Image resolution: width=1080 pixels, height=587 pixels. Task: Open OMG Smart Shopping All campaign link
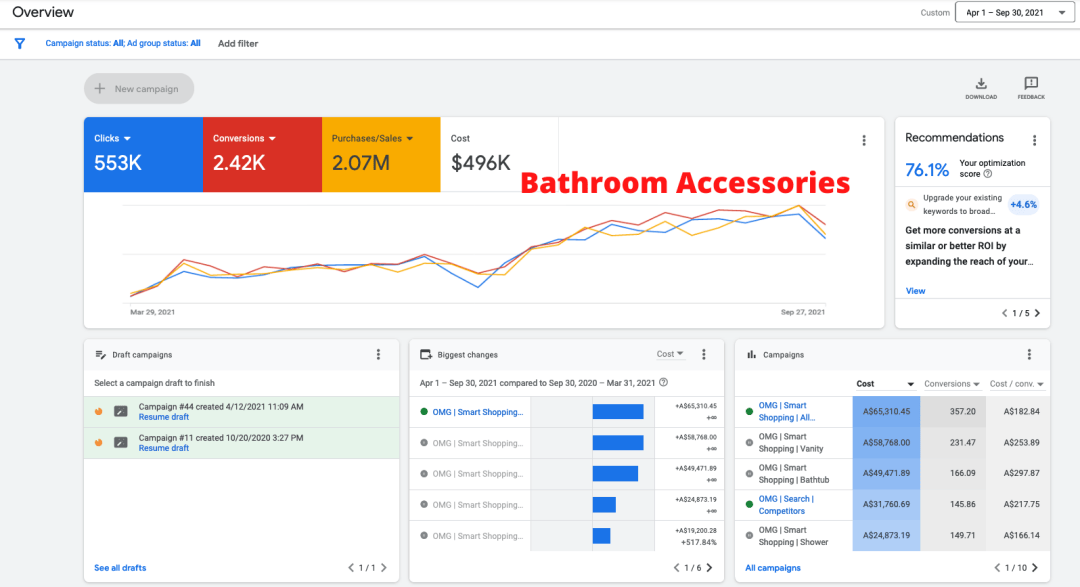tap(787, 411)
